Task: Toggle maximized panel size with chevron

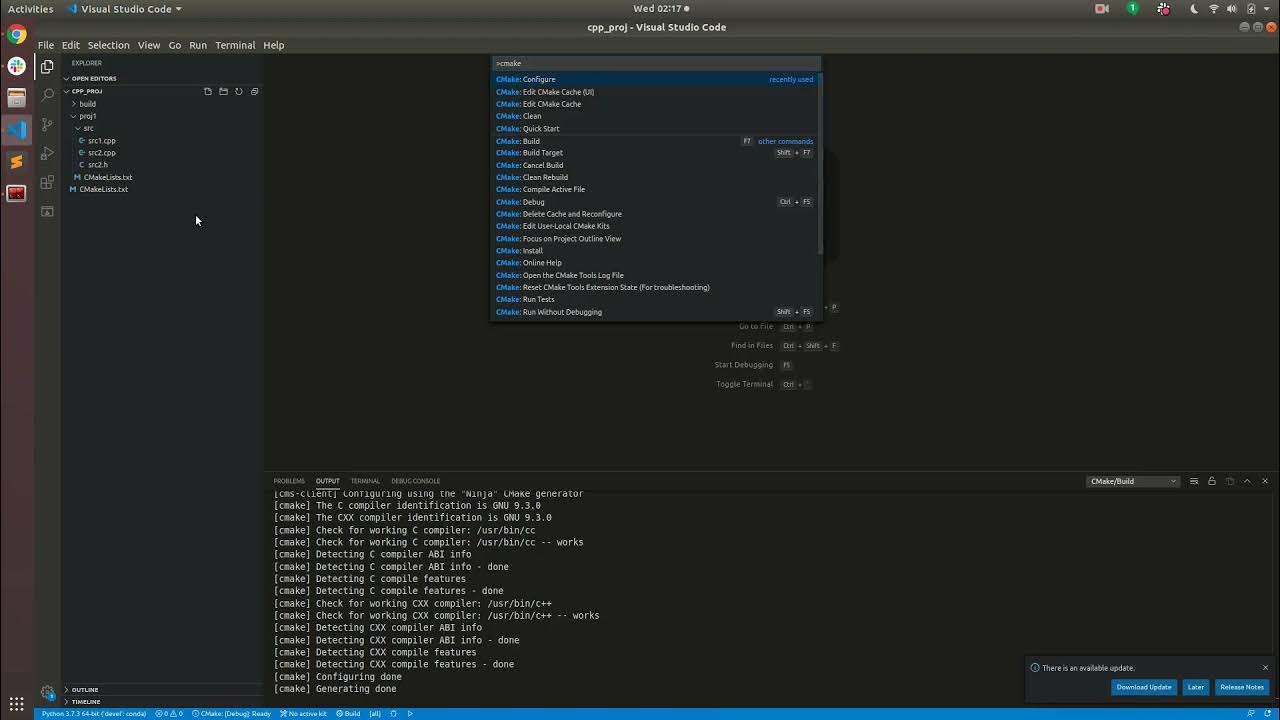Action: [x=1246, y=481]
